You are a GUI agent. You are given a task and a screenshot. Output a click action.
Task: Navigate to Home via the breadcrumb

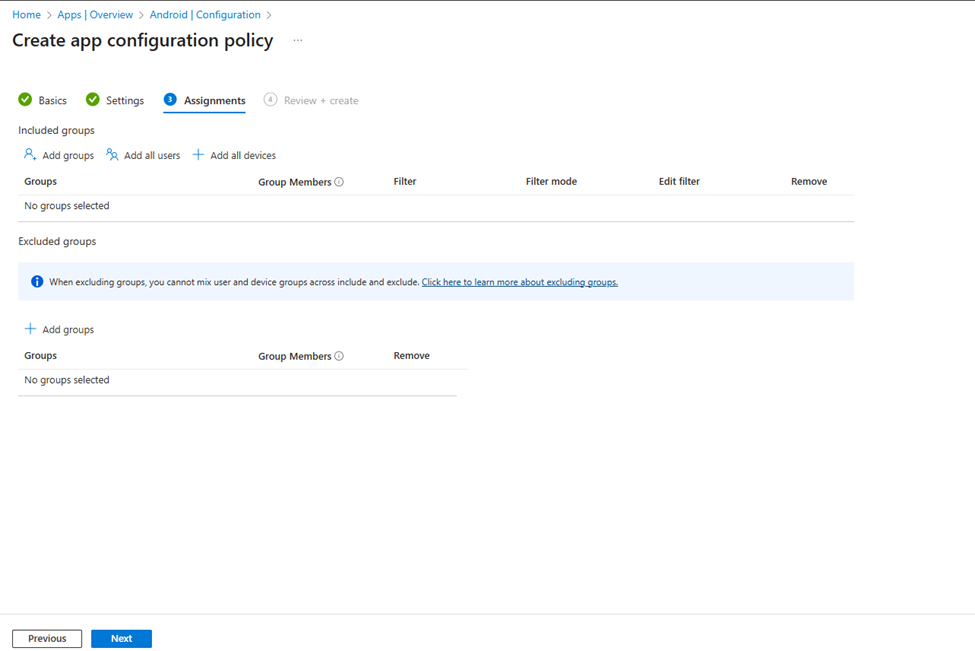[x=25, y=14]
